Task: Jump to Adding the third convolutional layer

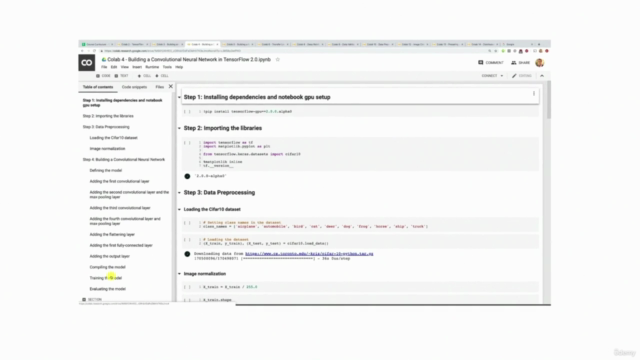Action: point(120,208)
